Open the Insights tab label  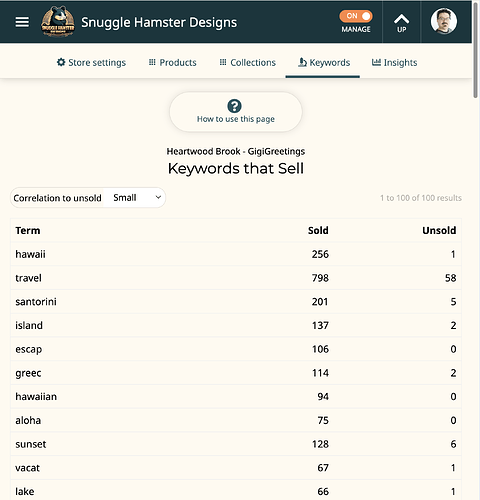(400, 62)
